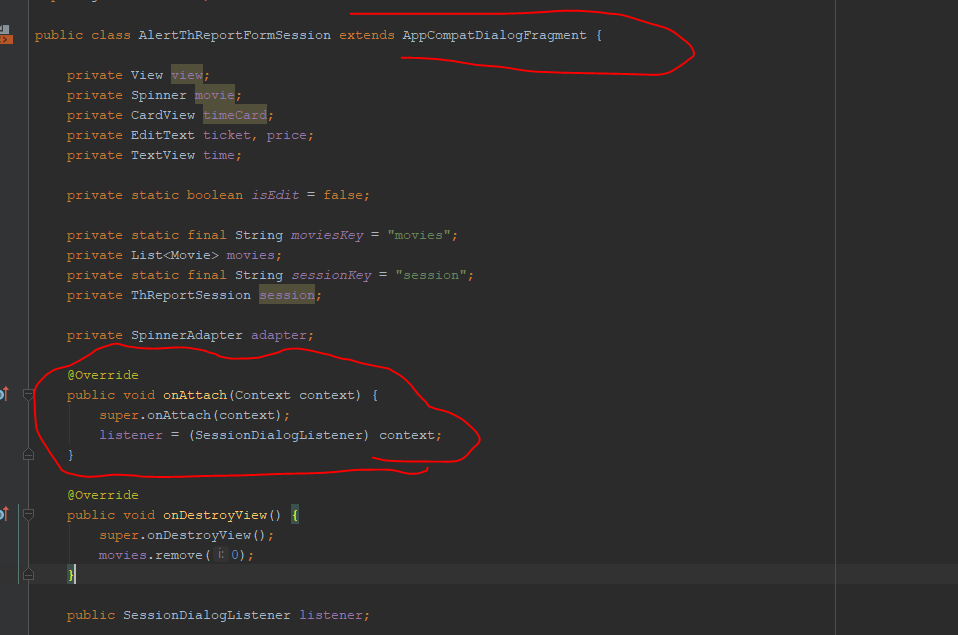
Task: Click the SessionDialogListener cast in onAttach
Action: pyautogui.click(x=279, y=435)
